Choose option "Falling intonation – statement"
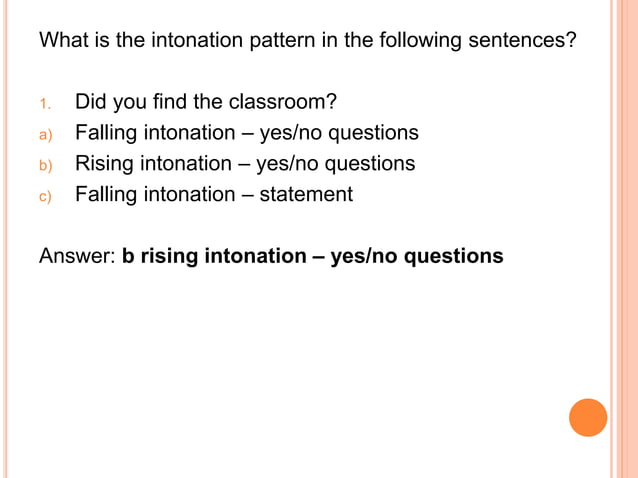The width and height of the screenshot is (638, 478). (x=214, y=194)
